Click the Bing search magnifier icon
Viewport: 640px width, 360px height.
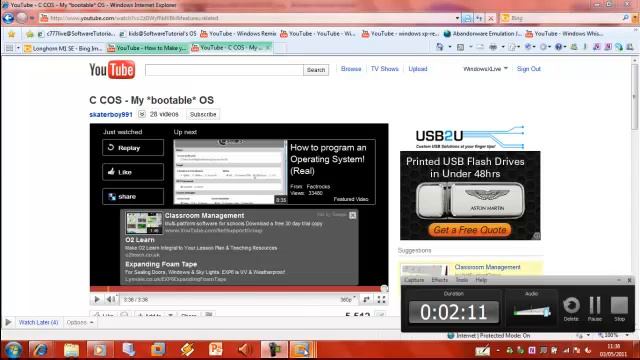tap(625, 18)
